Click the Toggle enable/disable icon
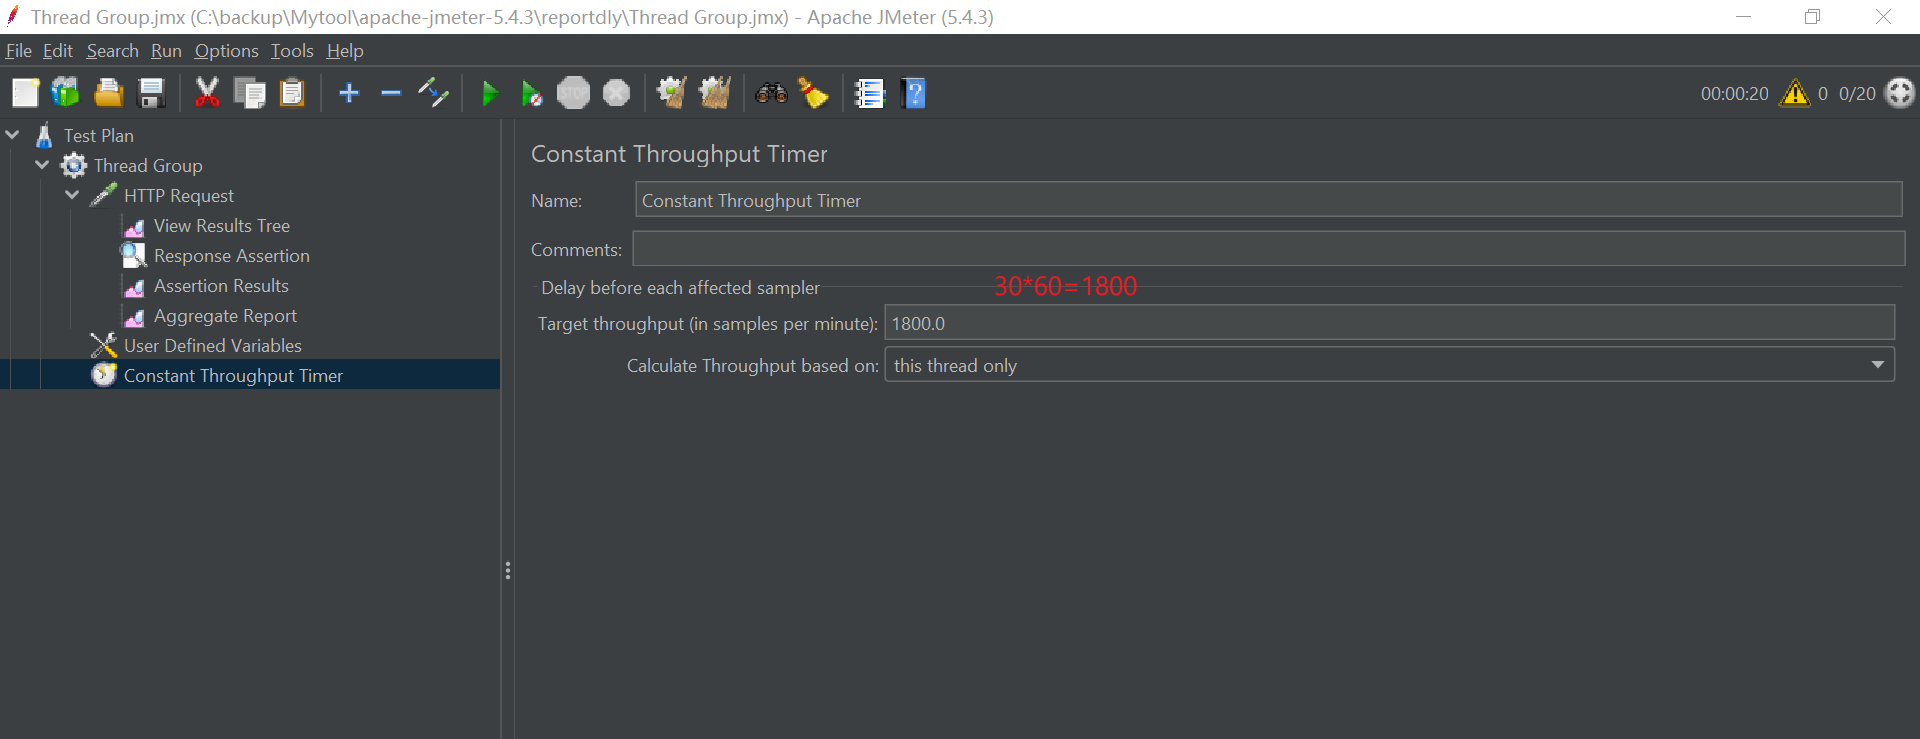This screenshot has height=739, width=1920. tap(433, 93)
